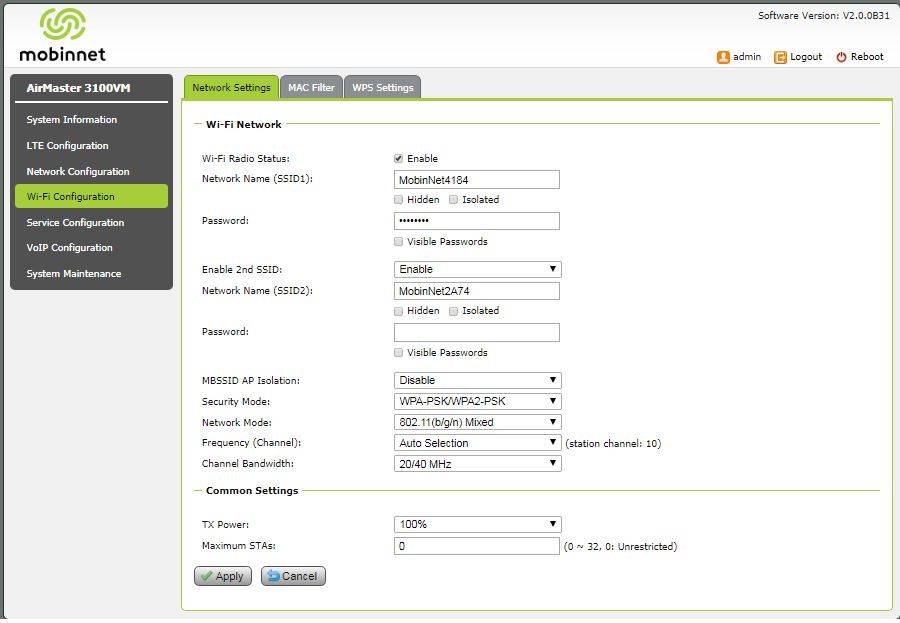Click the Reboot power icon

point(841,57)
